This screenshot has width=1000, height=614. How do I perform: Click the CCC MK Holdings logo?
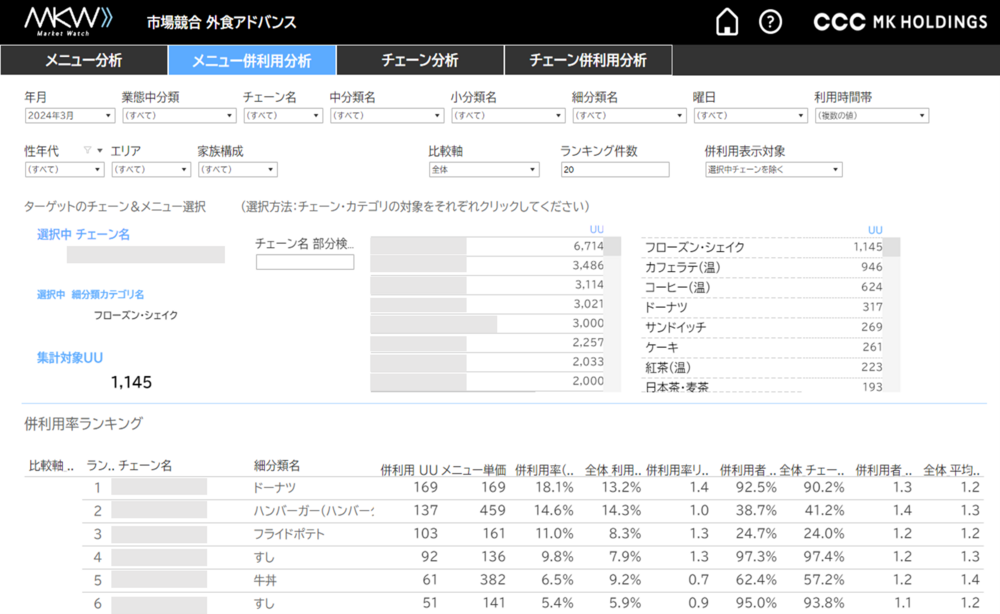click(900, 22)
